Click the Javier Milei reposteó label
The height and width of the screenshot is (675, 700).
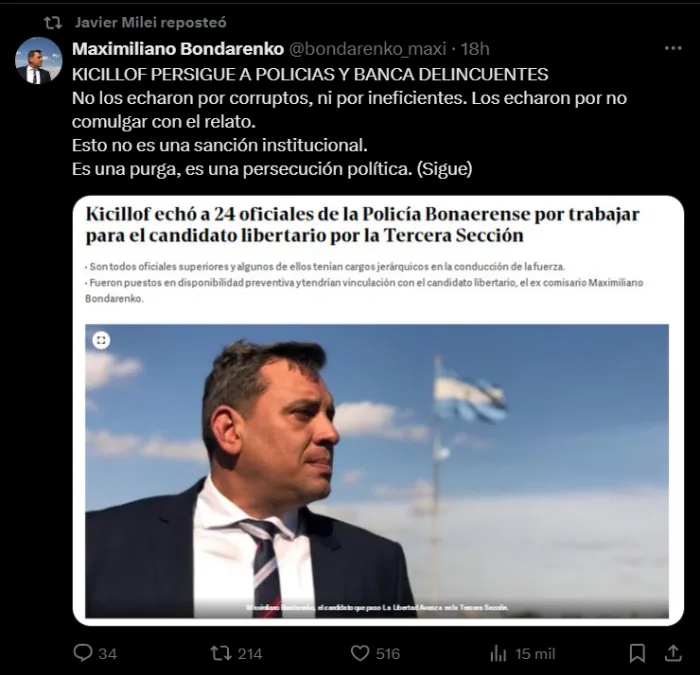tap(150, 22)
